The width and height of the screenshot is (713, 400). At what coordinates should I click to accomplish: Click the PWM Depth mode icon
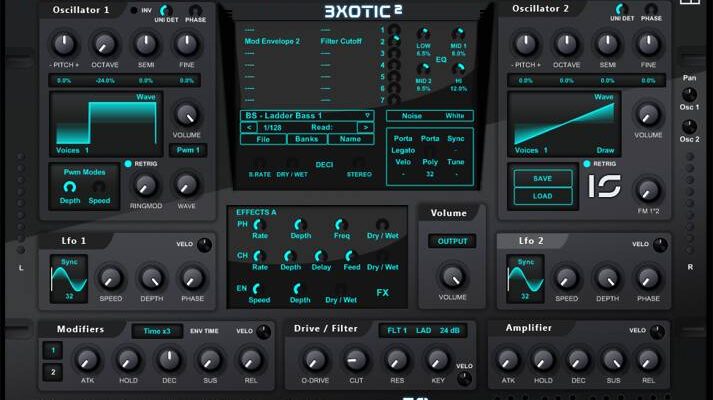[69, 187]
